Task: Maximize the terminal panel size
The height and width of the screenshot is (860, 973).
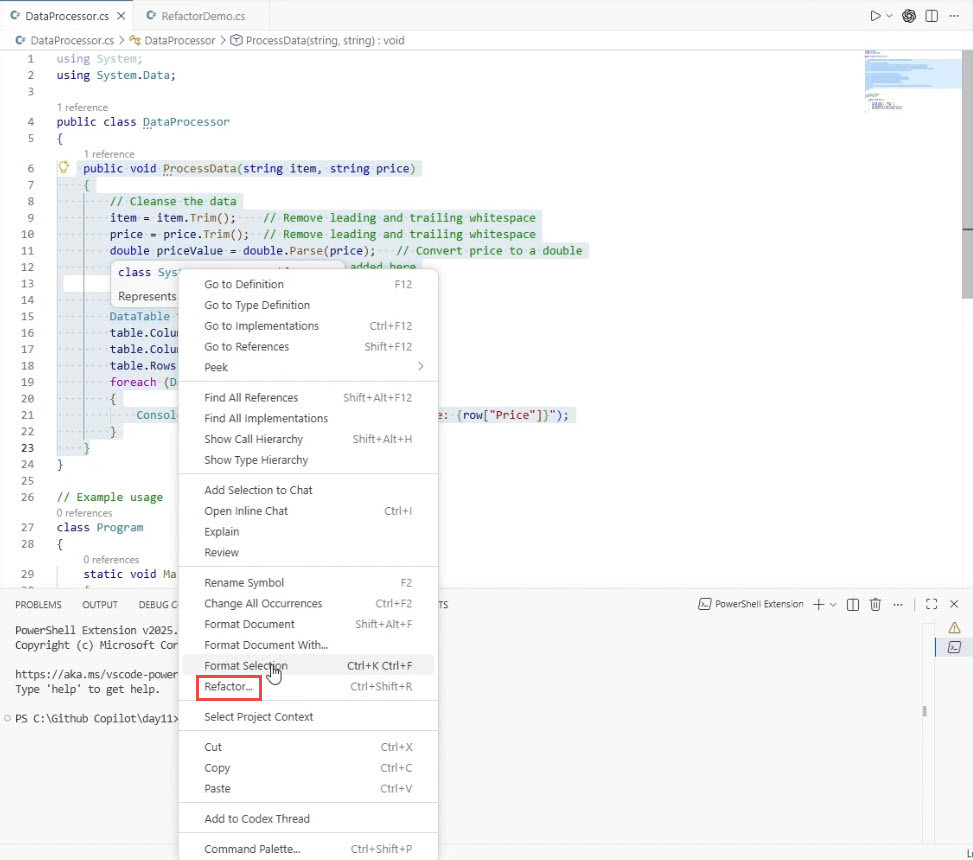Action: coord(931,604)
